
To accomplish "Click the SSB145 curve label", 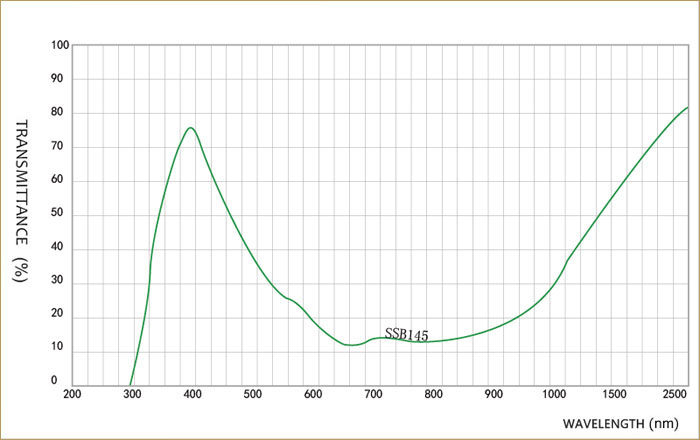I will (406, 334).
